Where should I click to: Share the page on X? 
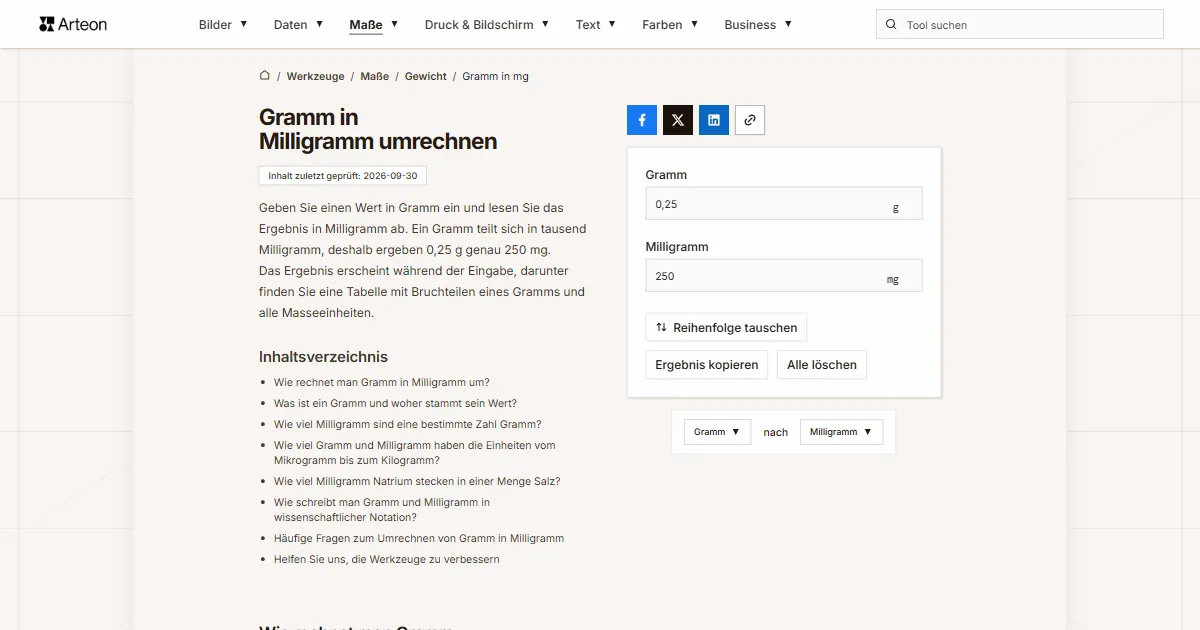click(x=678, y=120)
